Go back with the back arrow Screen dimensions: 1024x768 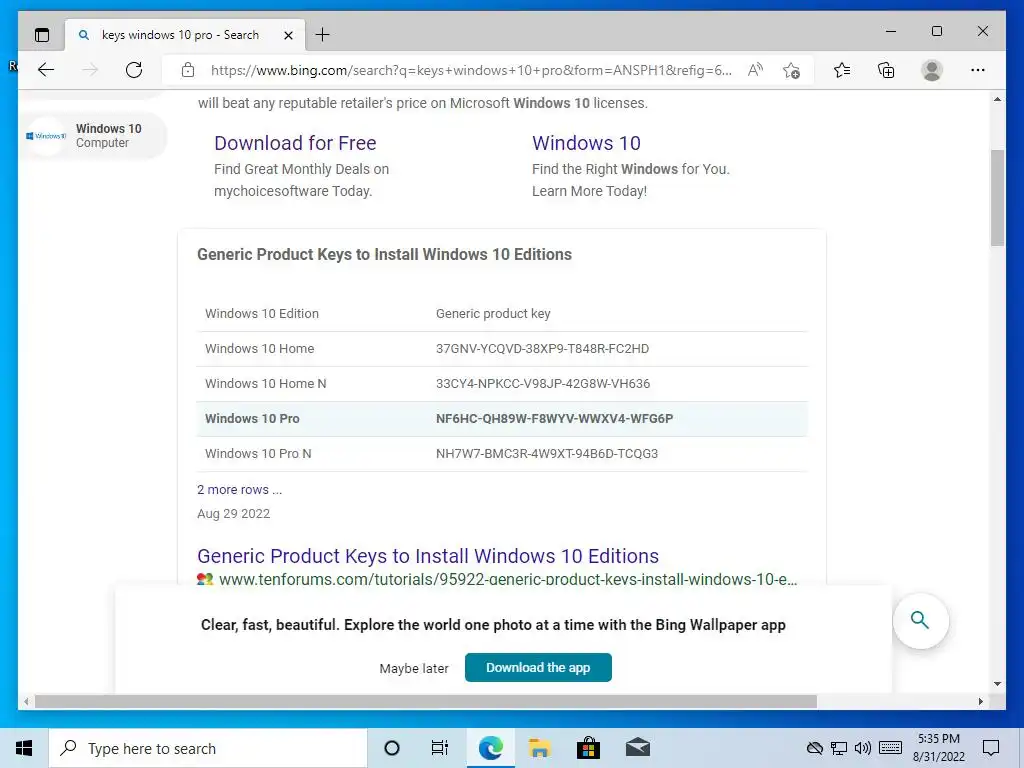tap(46, 70)
